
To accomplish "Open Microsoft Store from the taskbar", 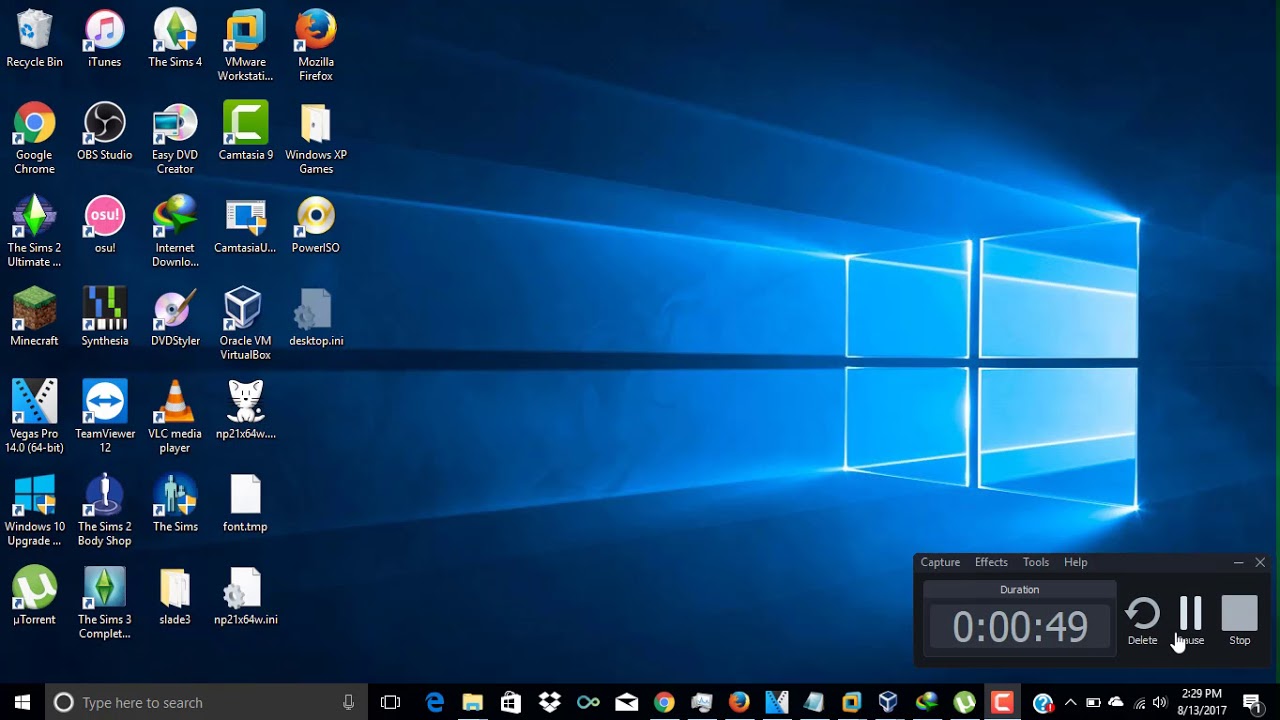I will 511,702.
